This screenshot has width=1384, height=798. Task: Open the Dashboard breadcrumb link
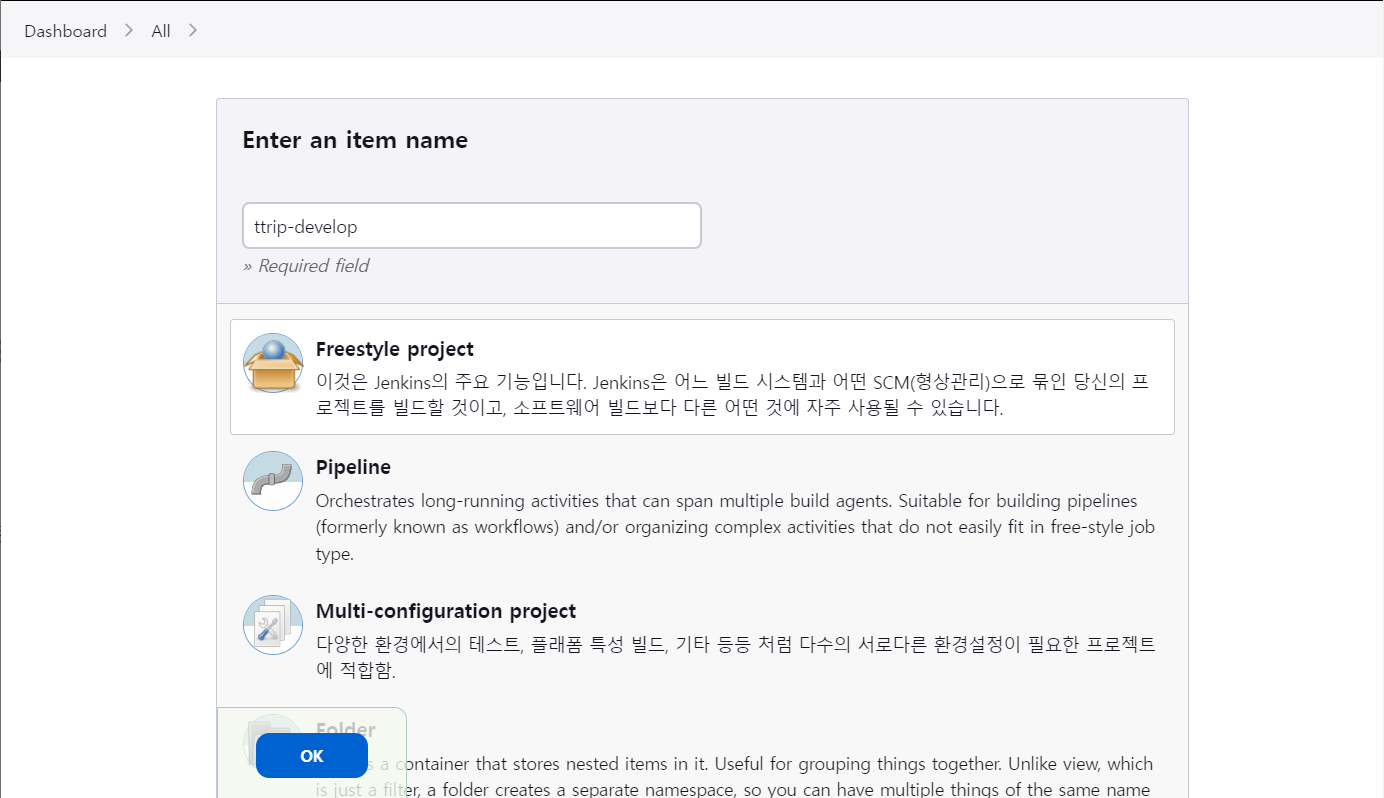66,31
